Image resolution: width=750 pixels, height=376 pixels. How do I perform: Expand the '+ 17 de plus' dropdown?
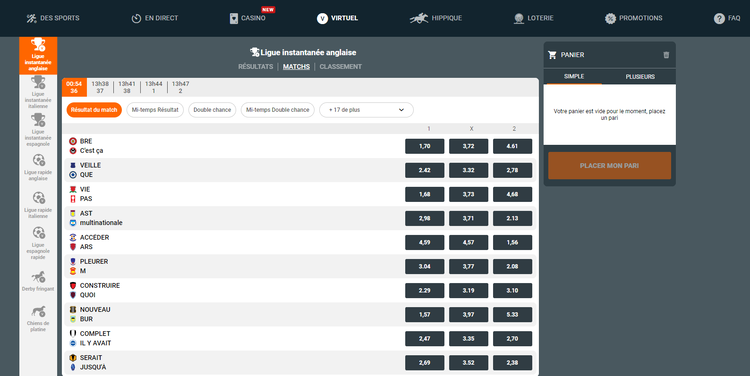[x=366, y=110]
